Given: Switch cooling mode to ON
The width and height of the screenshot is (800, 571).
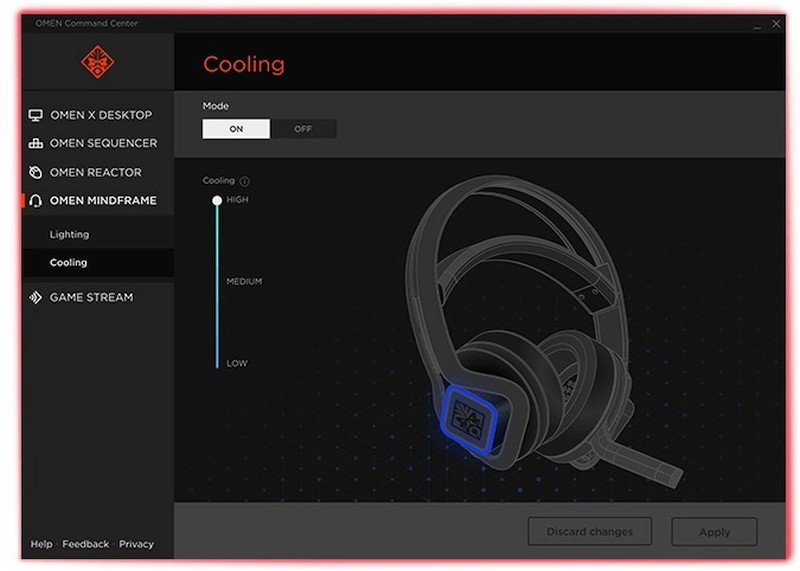Looking at the screenshot, I should pos(236,129).
